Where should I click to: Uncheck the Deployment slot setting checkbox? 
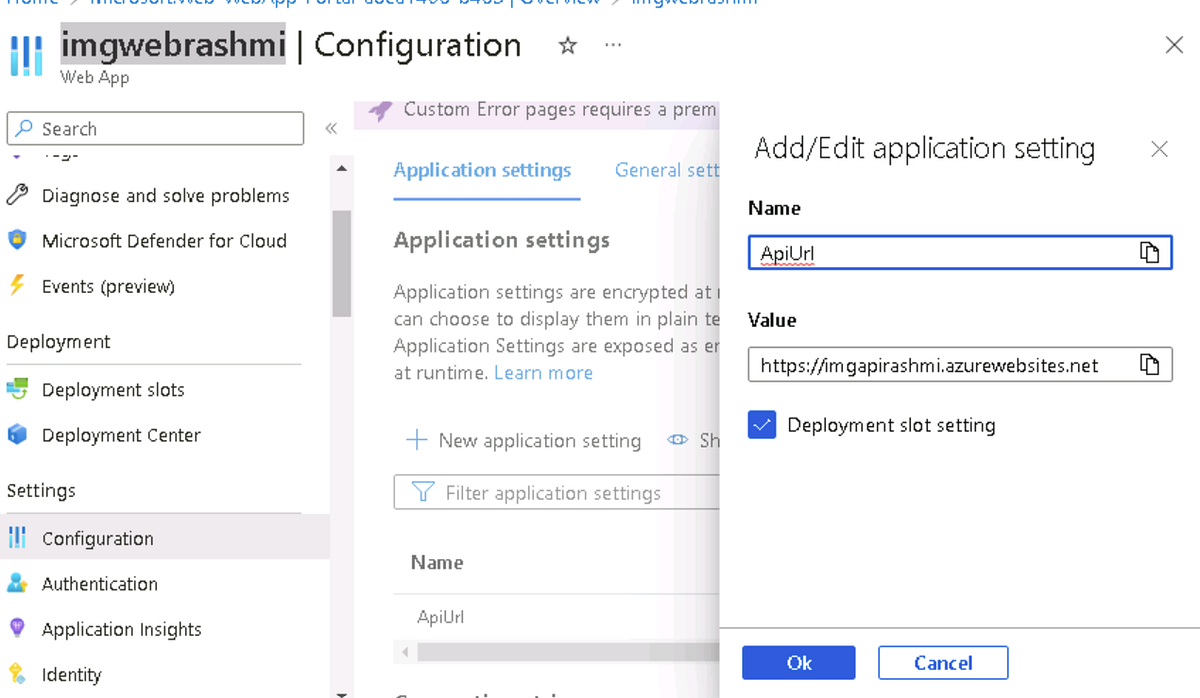click(762, 424)
